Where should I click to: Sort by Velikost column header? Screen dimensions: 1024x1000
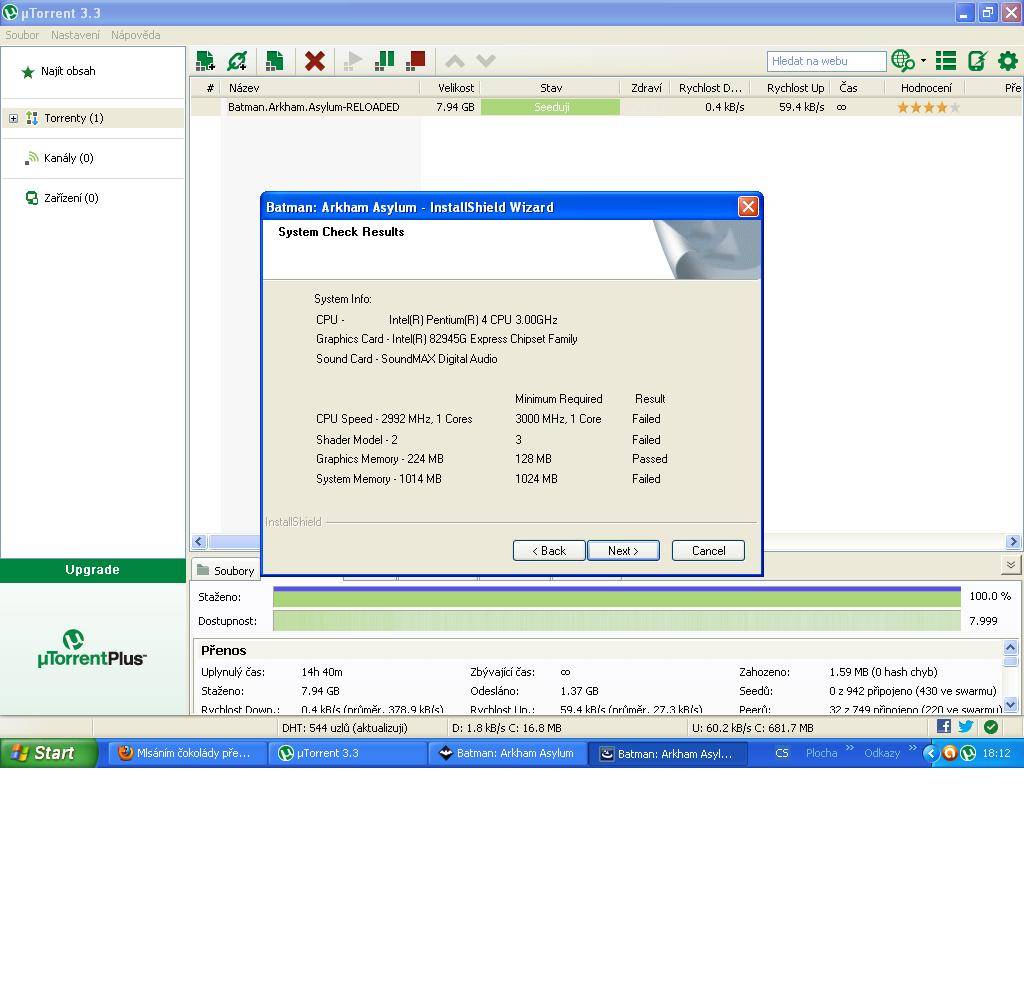pyautogui.click(x=449, y=88)
